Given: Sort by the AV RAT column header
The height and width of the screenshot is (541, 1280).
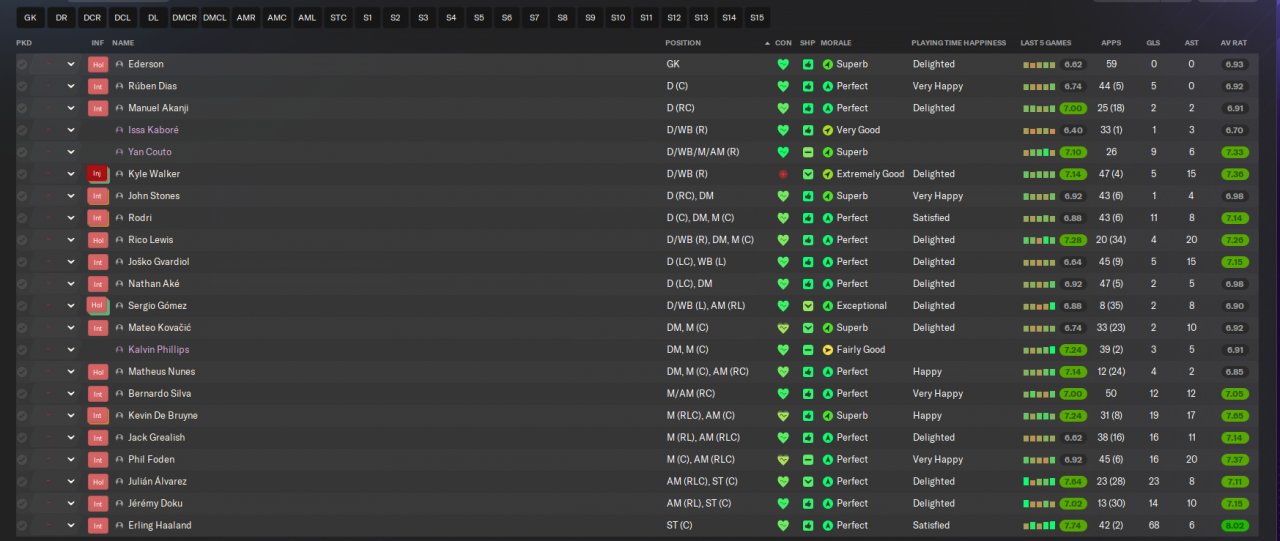Looking at the screenshot, I should (1234, 43).
